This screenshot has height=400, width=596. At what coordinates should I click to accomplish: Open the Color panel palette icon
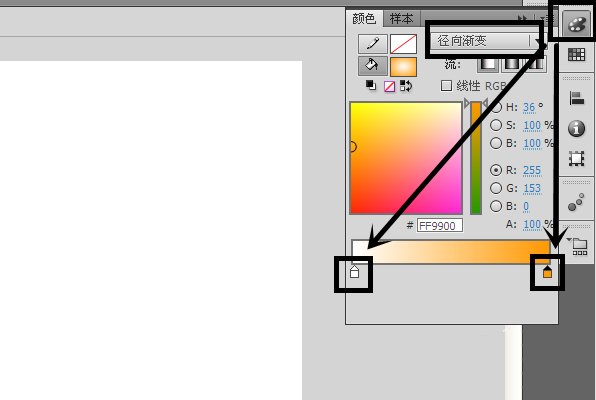point(576,25)
